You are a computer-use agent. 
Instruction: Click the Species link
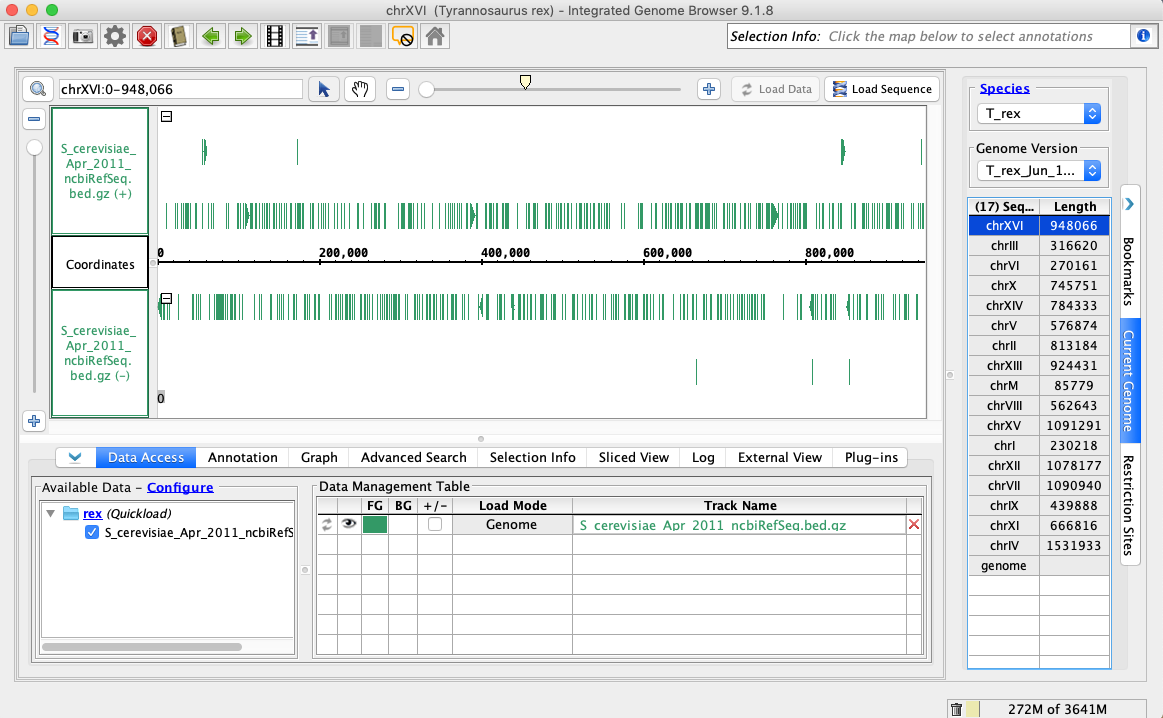point(1004,88)
